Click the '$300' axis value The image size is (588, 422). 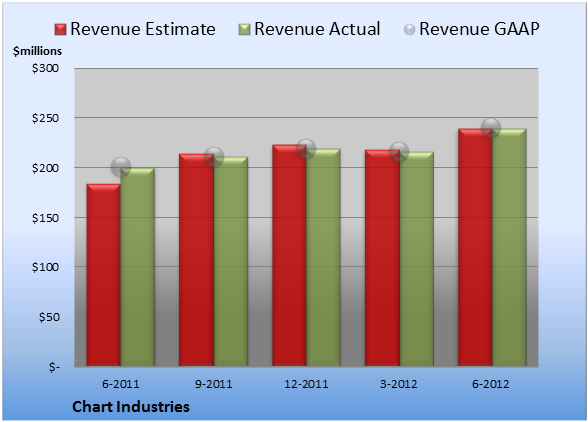coord(45,68)
